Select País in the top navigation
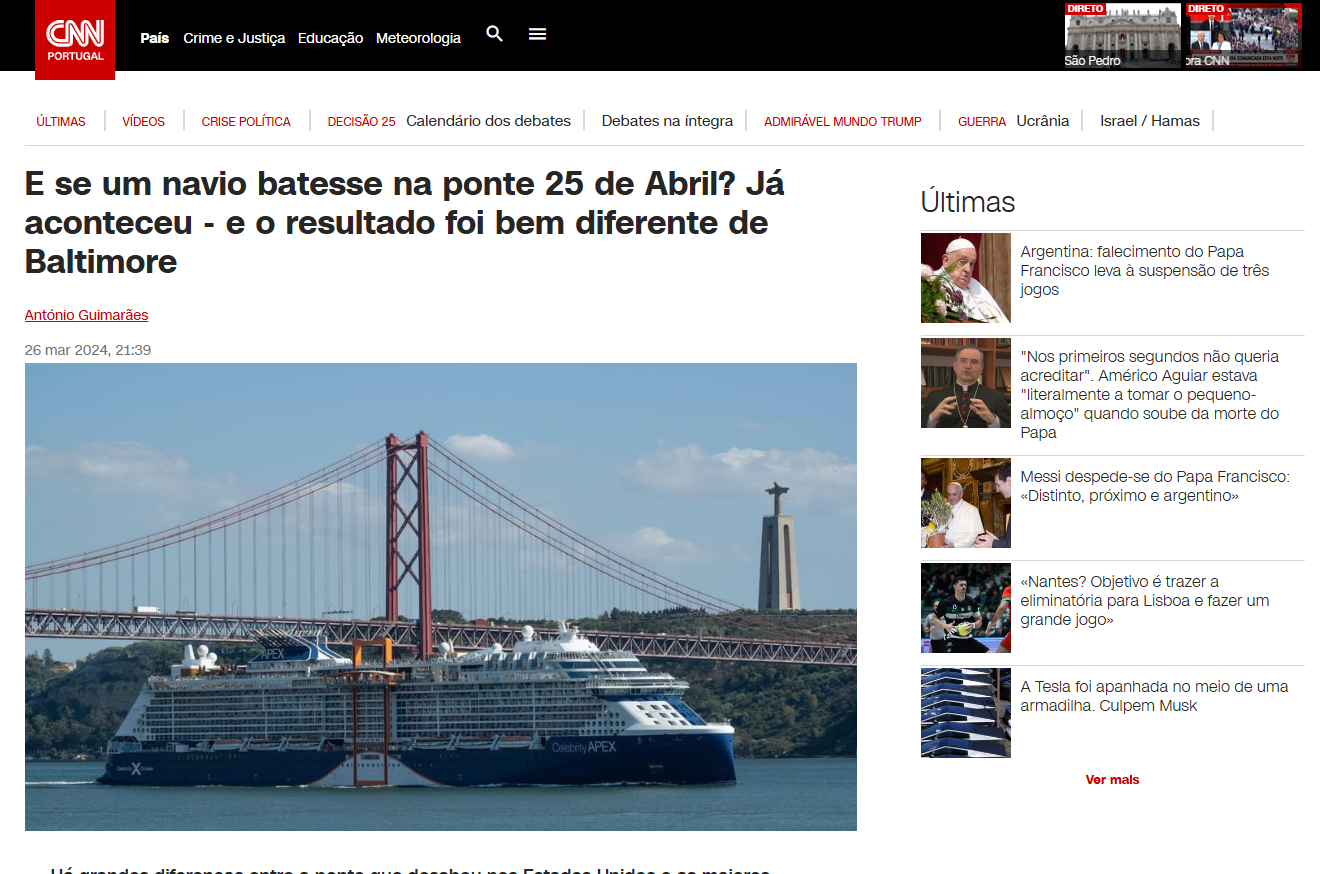This screenshot has width=1320, height=874. (x=155, y=38)
